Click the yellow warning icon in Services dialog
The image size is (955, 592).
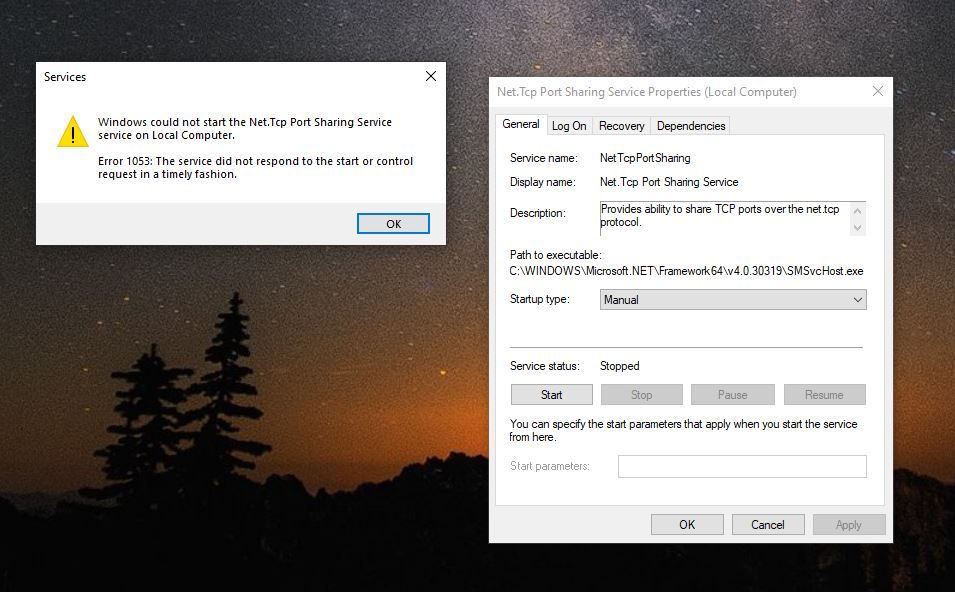click(x=73, y=132)
